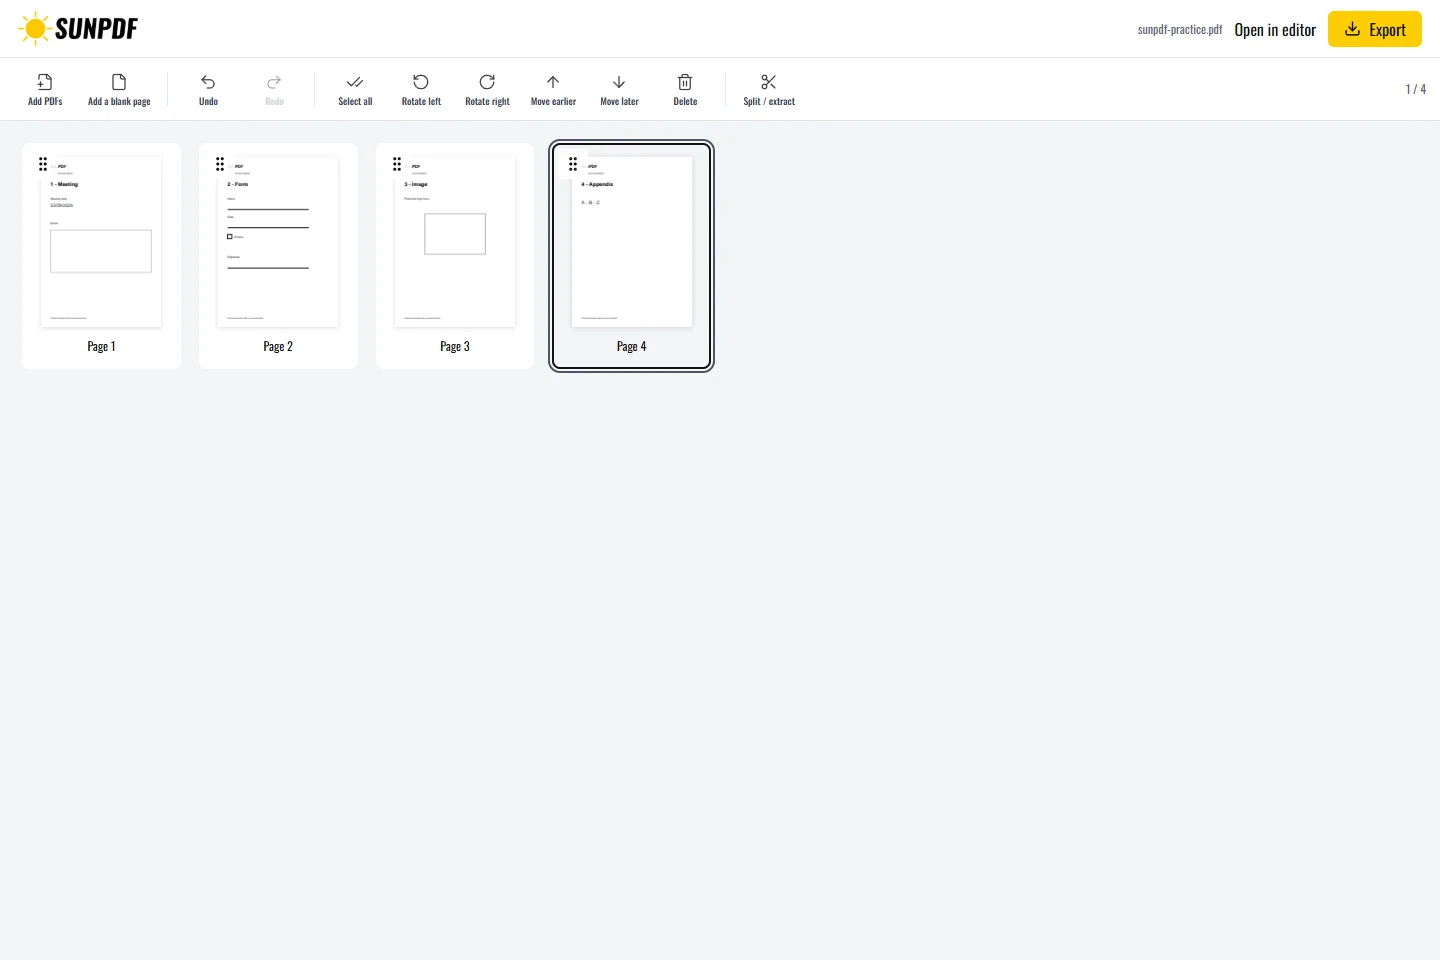The height and width of the screenshot is (960, 1440).
Task: Click the drag handle on Page 2
Action: [x=220, y=164]
